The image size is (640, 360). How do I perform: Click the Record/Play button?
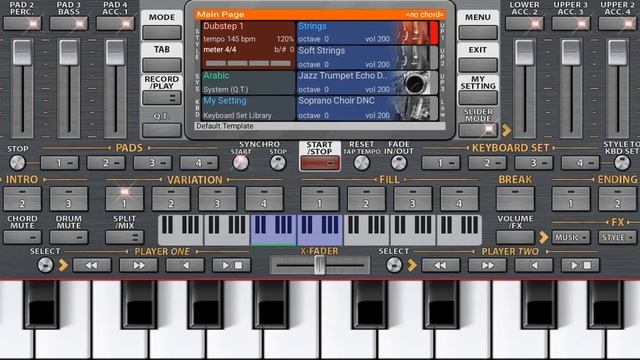click(x=162, y=98)
